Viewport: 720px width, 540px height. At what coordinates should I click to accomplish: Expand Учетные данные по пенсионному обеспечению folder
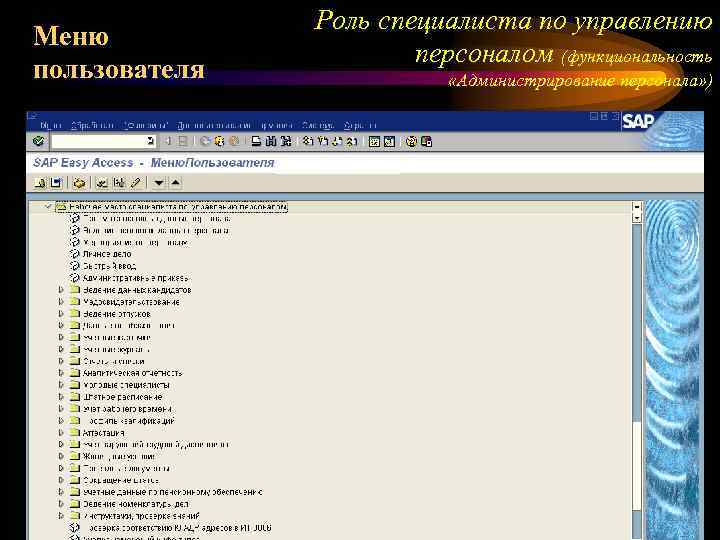click(61, 492)
